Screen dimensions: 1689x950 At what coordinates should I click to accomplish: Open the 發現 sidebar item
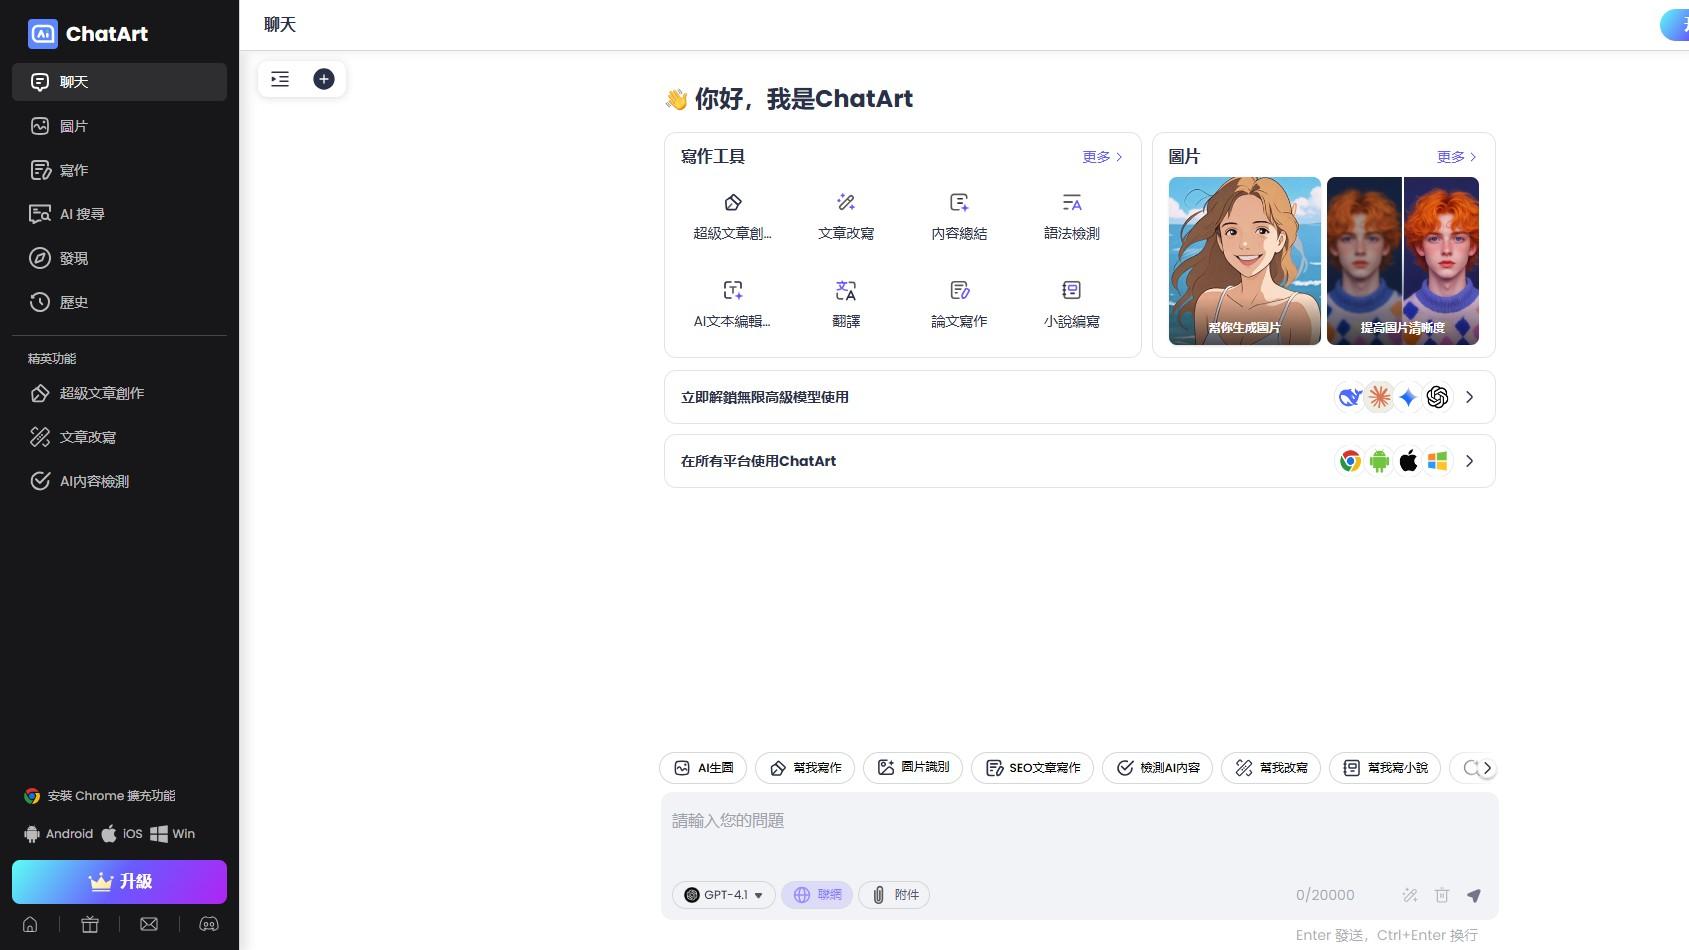point(119,258)
